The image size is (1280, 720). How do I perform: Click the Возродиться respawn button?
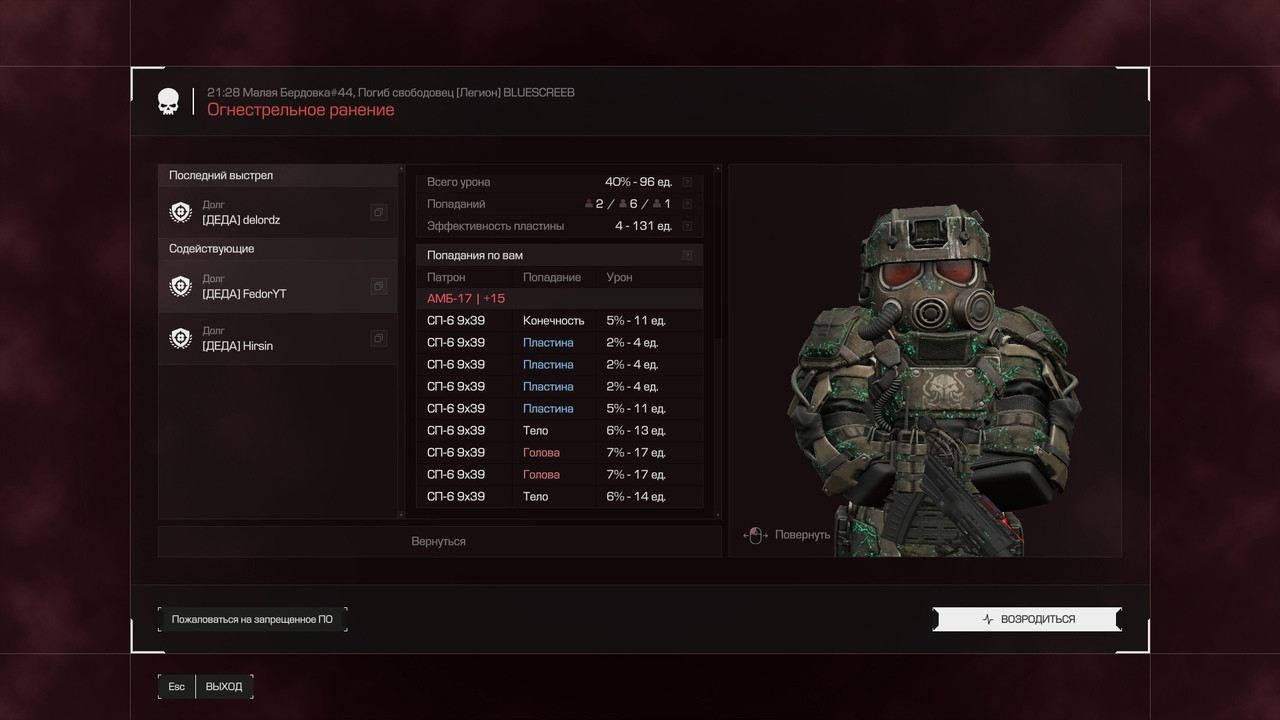(x=1027, y=619)
